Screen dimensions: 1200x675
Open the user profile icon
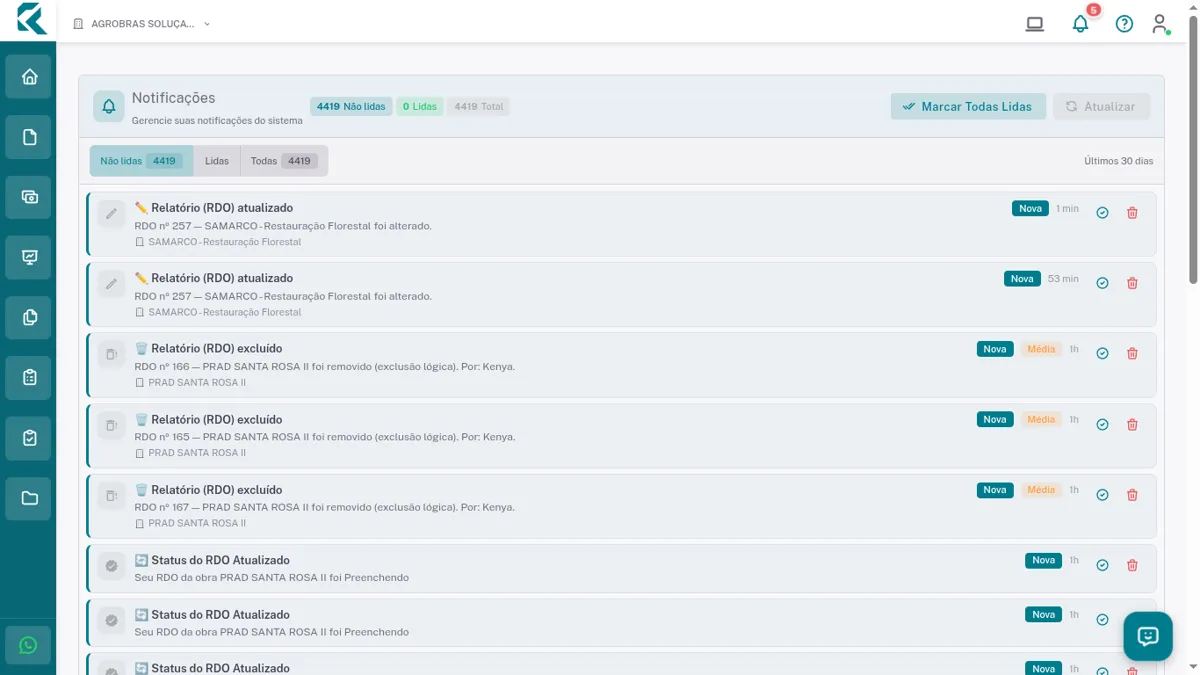[1160, 24]
